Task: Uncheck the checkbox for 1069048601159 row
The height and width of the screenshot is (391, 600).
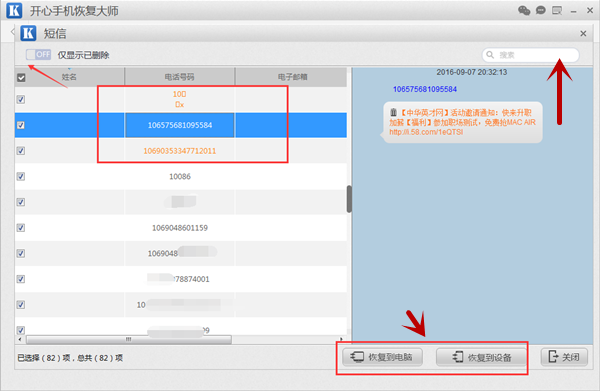Action: [21, 228]
